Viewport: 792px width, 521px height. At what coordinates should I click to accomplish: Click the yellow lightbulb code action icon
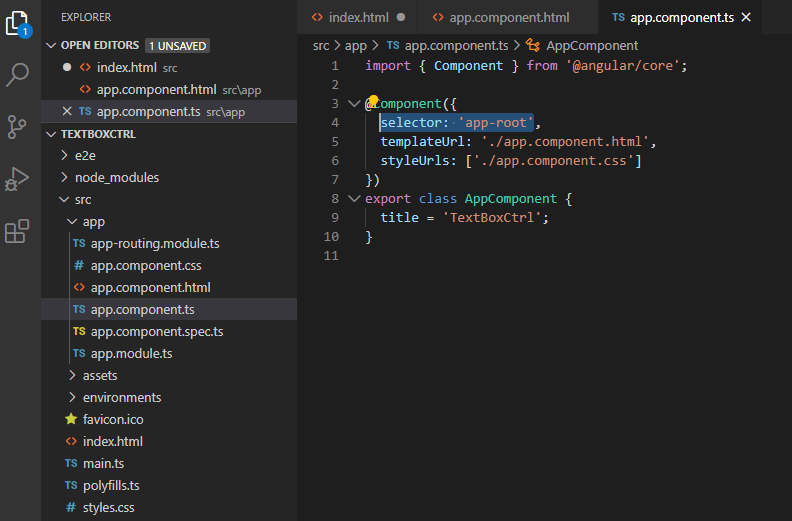click(373, 100)
